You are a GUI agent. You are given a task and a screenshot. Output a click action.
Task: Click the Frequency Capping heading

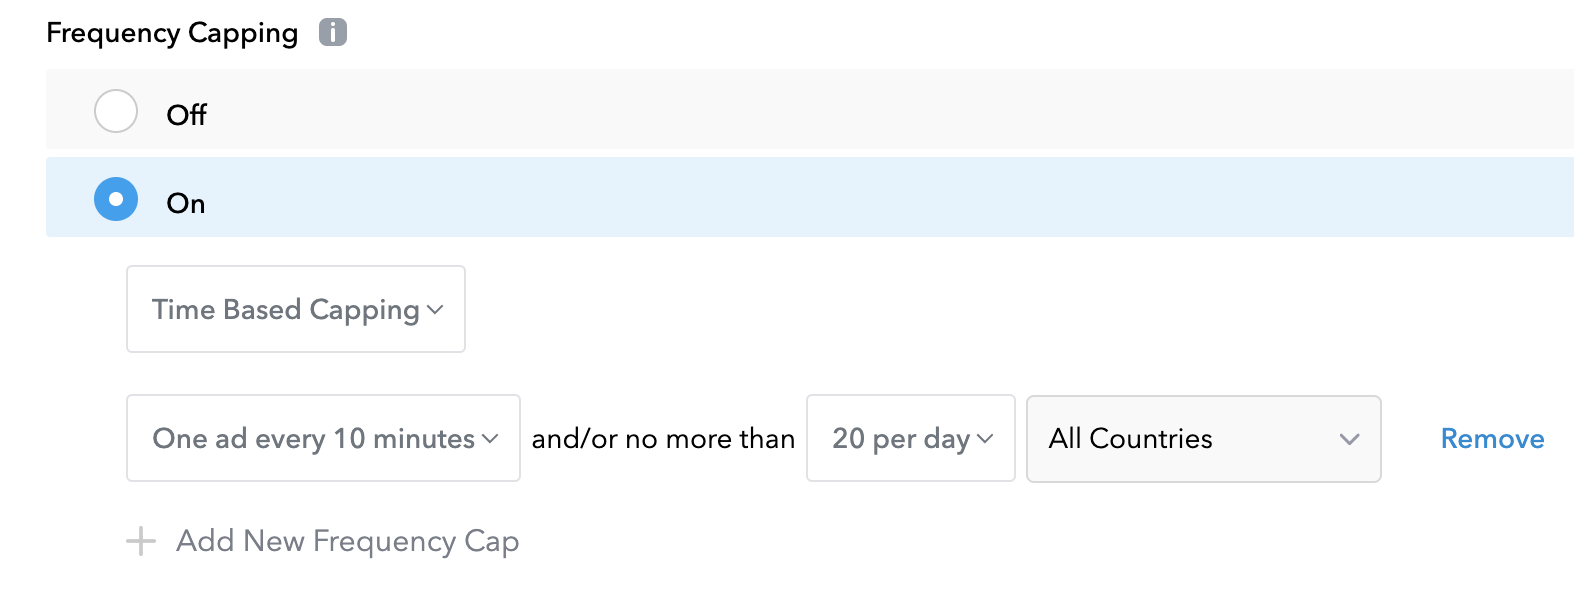coord(171,32)
